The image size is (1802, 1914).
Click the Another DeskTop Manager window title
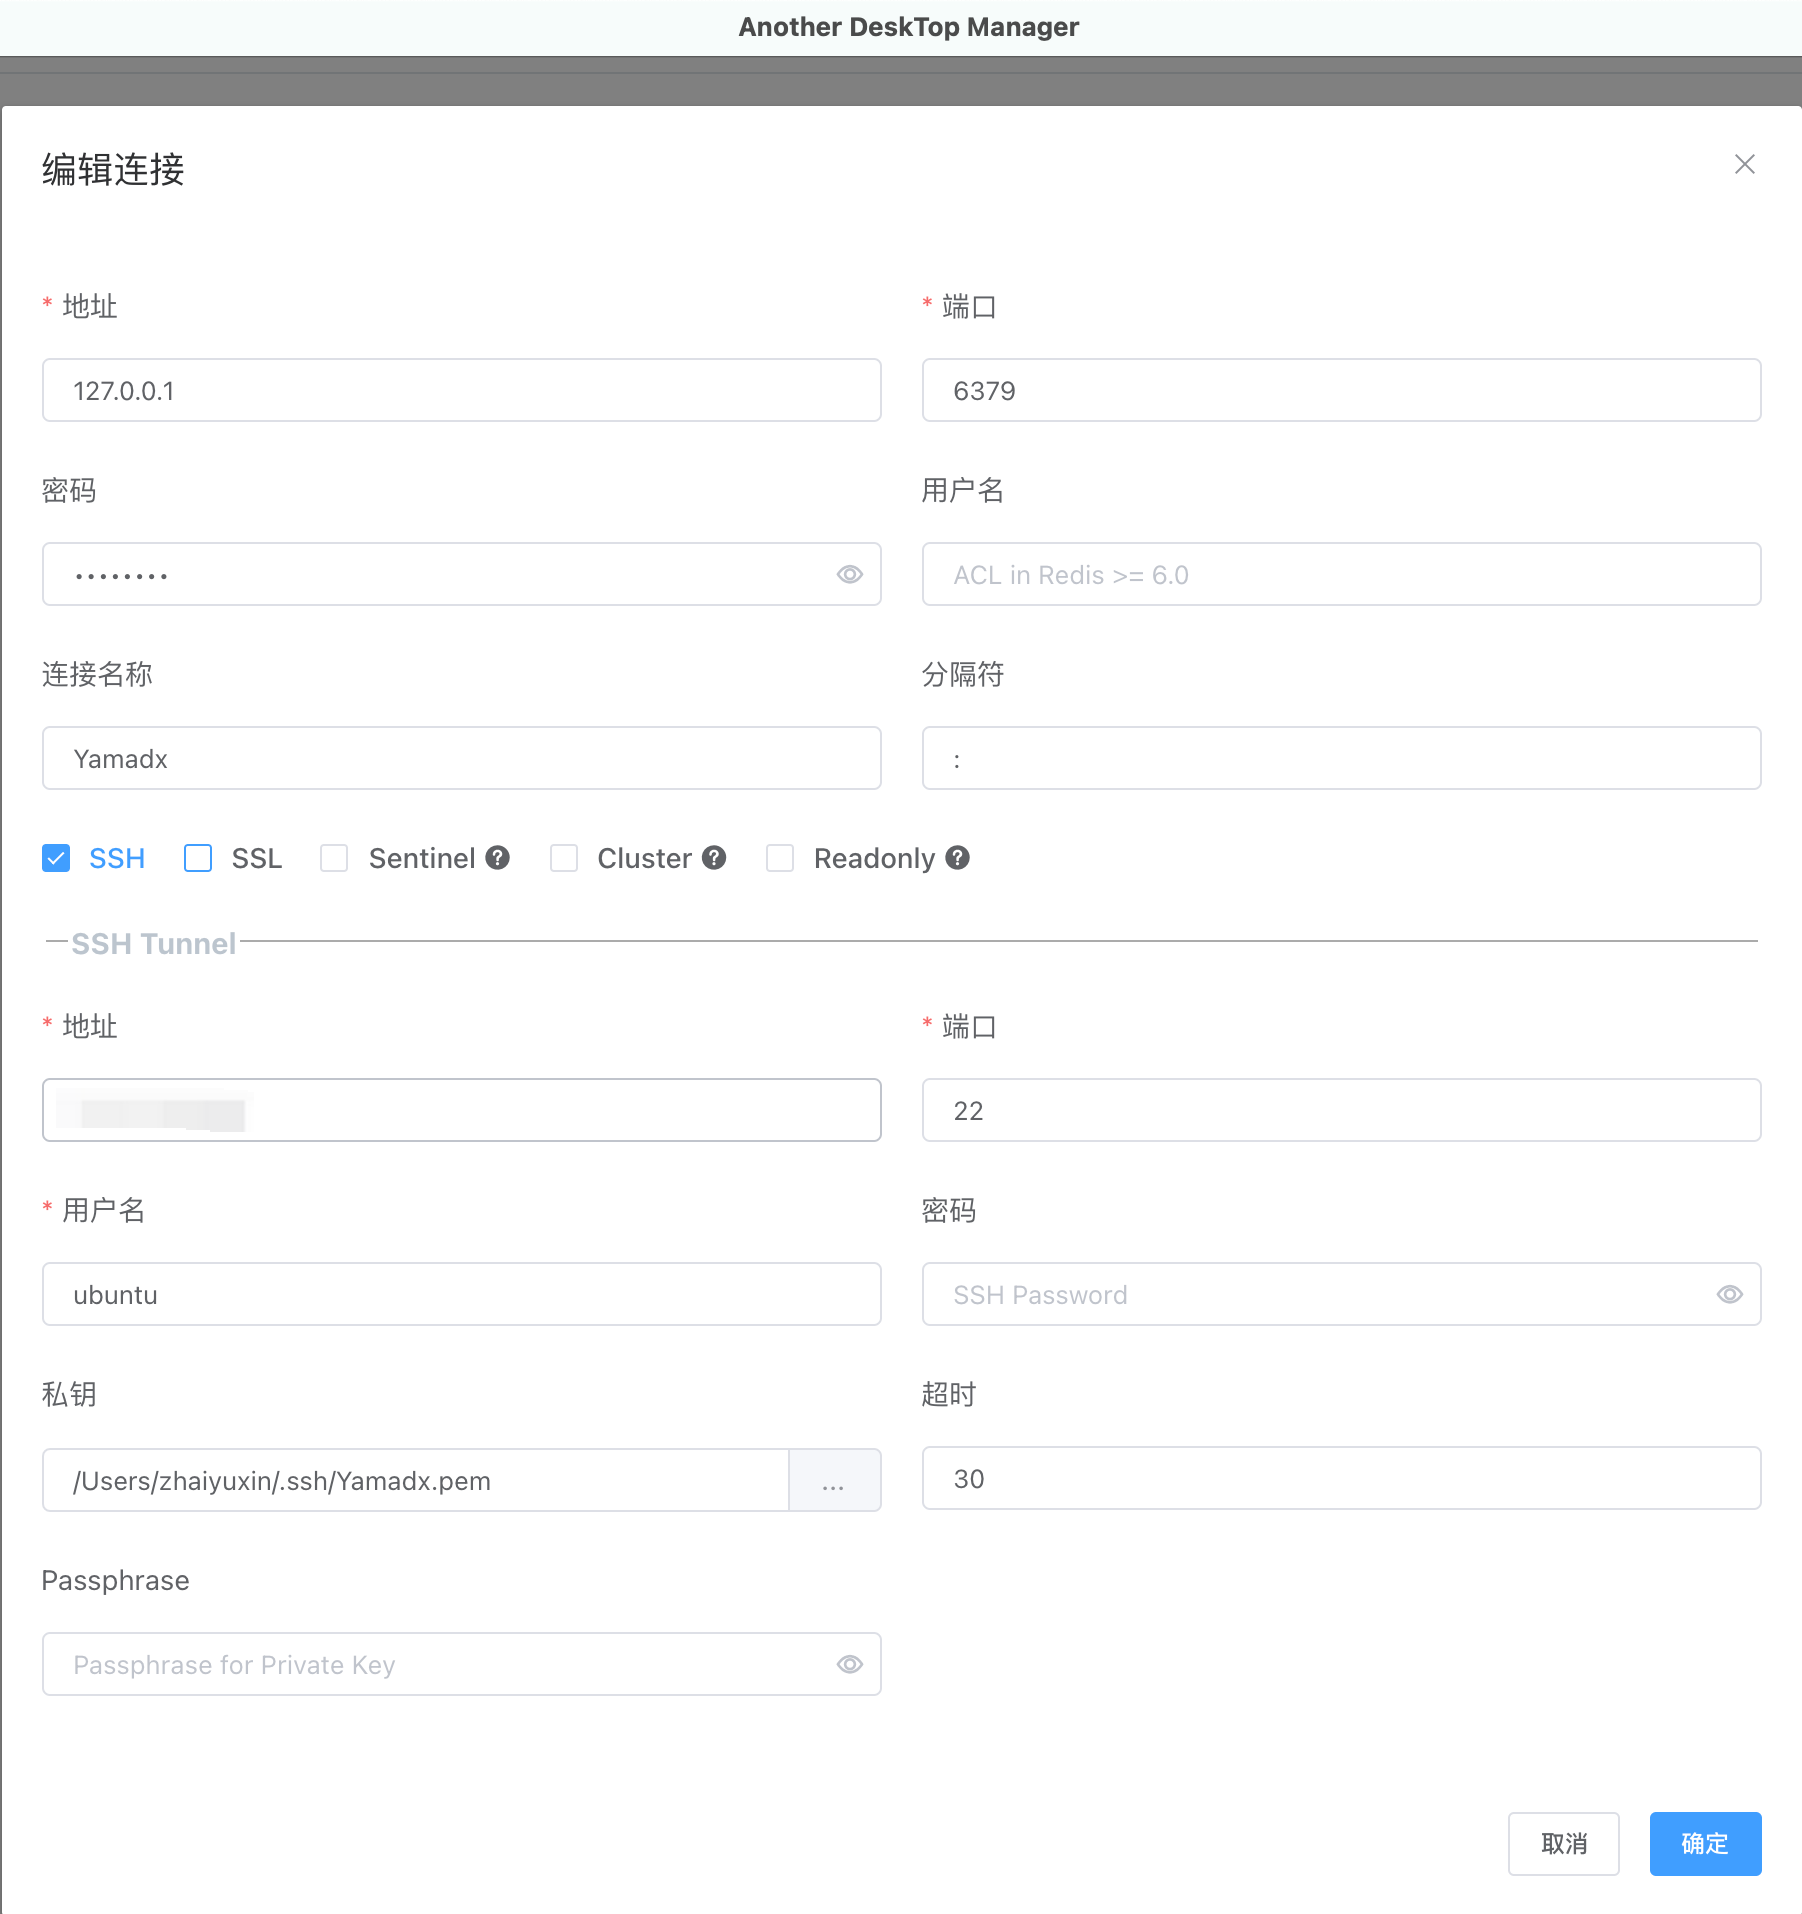click(x=909, y=27)
